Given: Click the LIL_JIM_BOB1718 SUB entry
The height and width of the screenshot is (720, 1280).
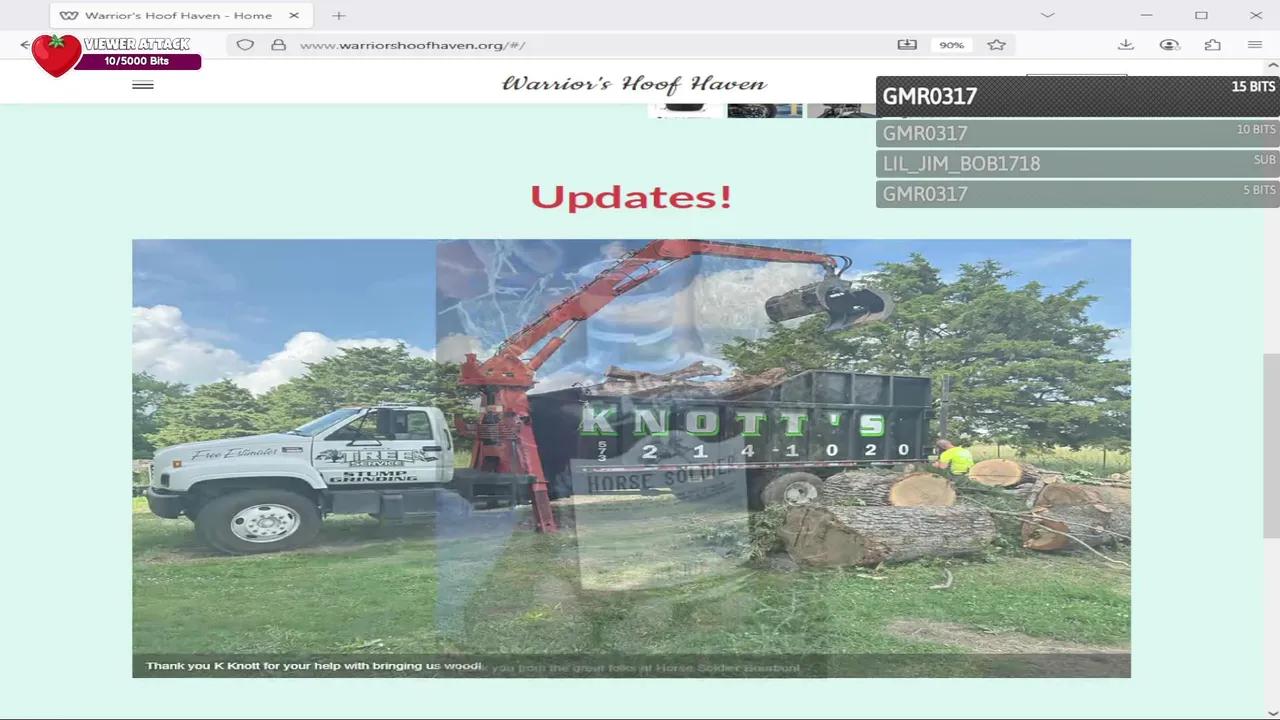Looking at the screenshot, I should click(x=1078, y=163).
